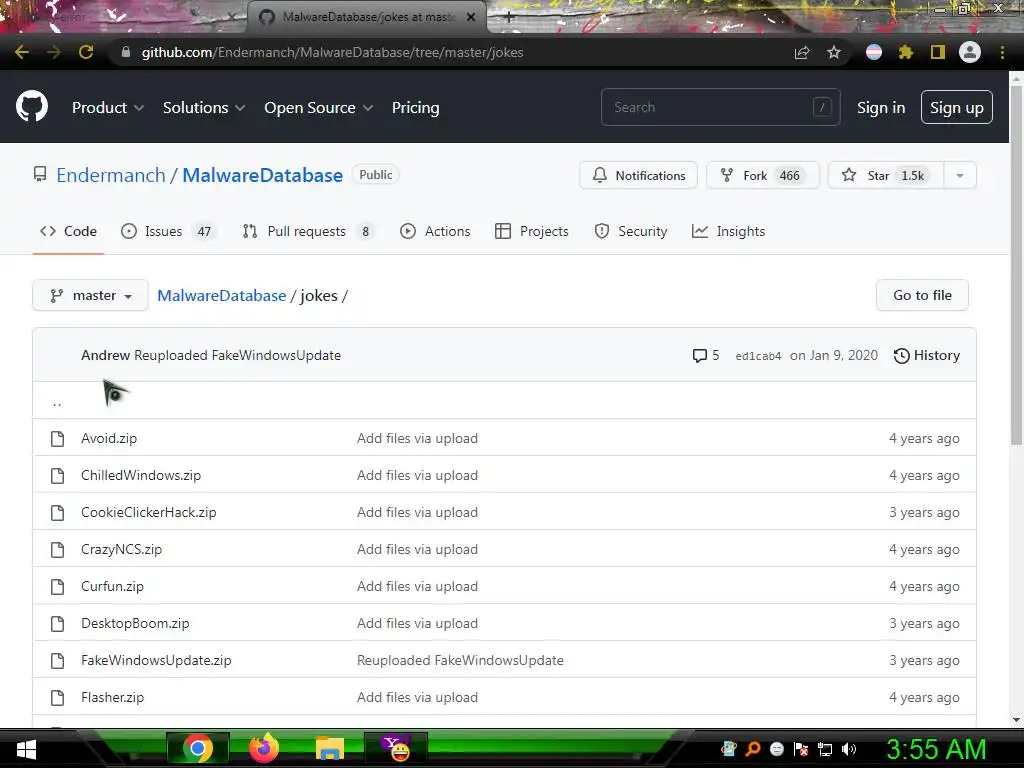Click the magnifier tray icon

click(753, 749)
